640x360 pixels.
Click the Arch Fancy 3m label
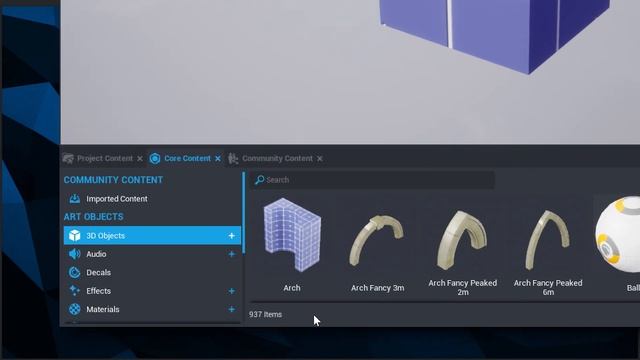coord(378,288)
